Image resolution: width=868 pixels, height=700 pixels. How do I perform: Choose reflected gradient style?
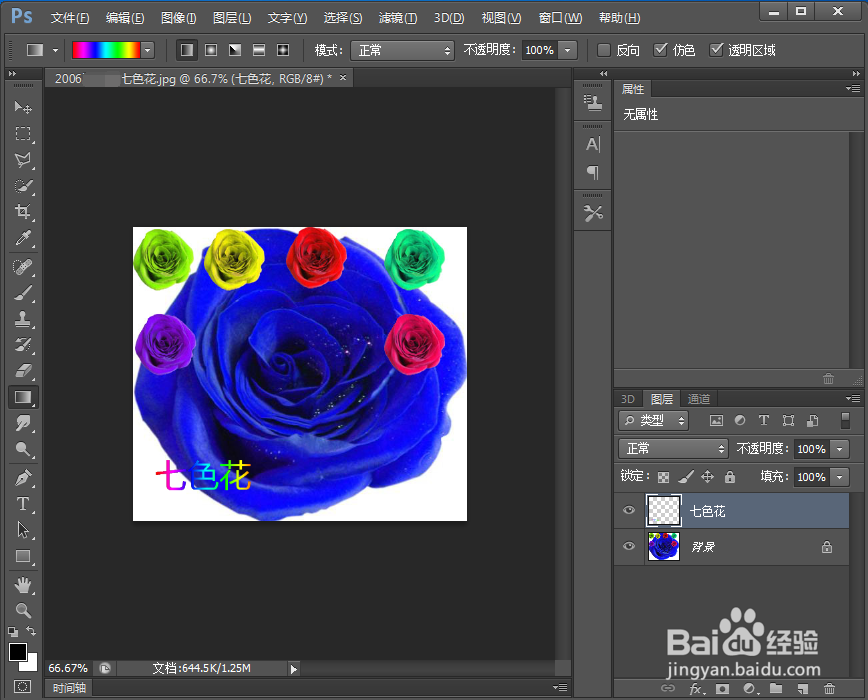pos(259,50)
